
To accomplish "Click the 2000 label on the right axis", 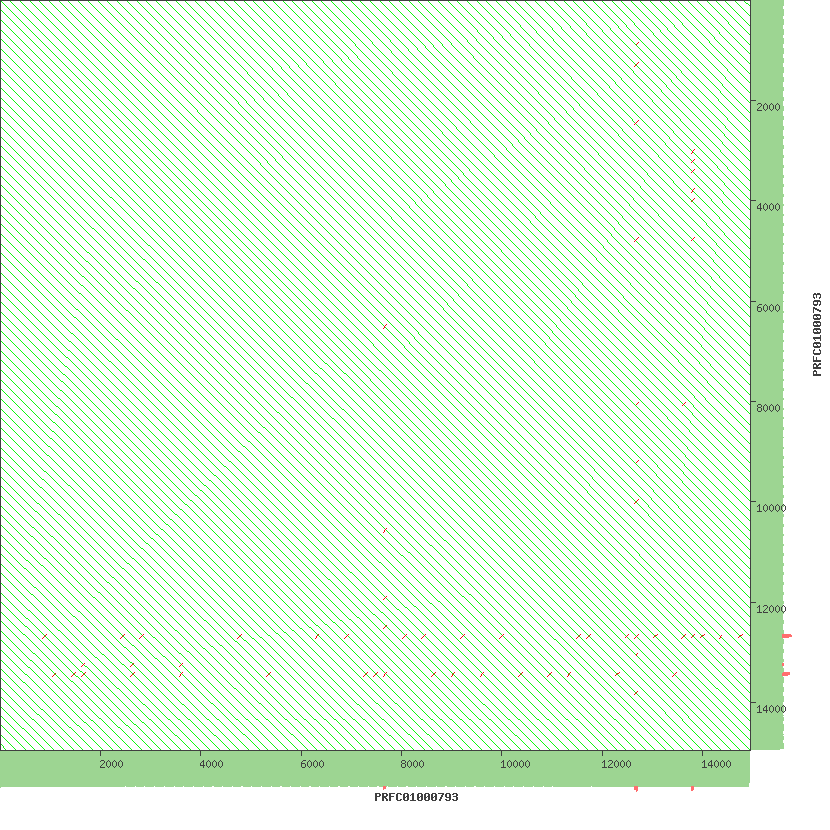I will pyautogui.click(x=769, y=107).
